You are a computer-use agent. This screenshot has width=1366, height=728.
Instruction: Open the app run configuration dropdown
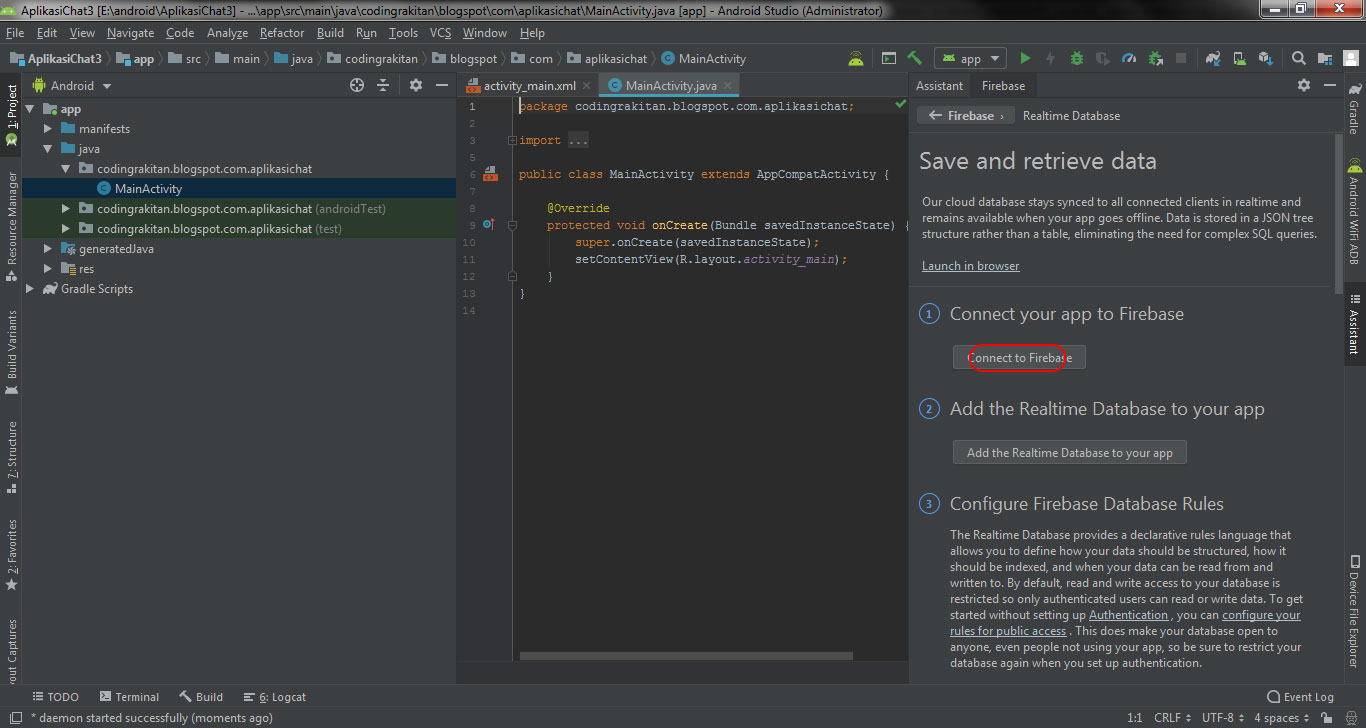pyautogui.click(x=968, y=58)
